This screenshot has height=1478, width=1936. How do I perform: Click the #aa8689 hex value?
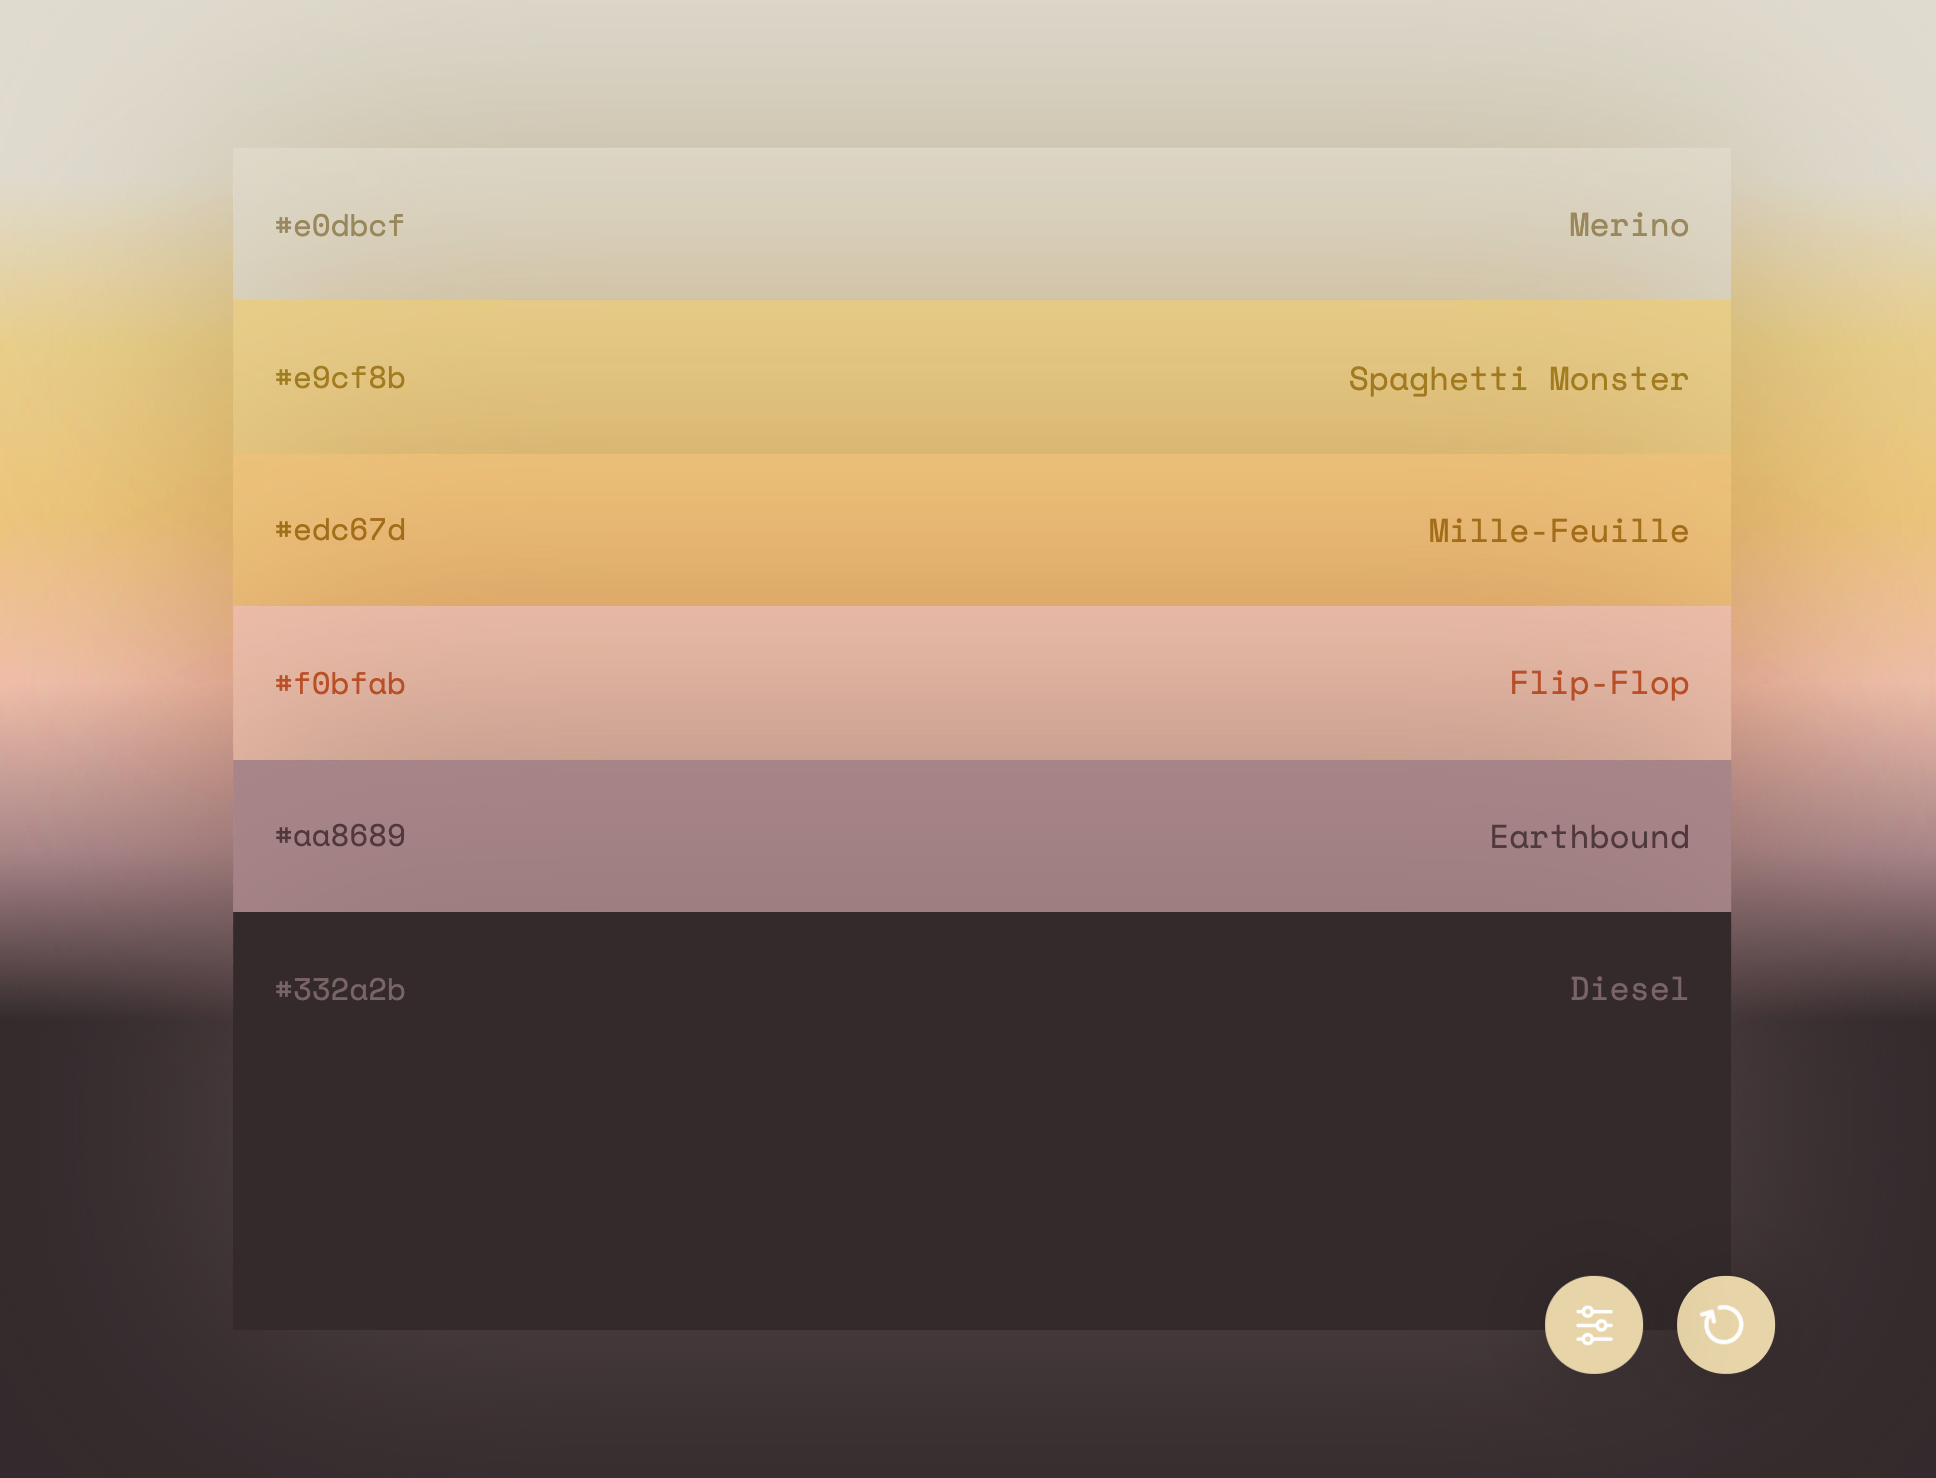pyautogui.click(x=340, y=836)
